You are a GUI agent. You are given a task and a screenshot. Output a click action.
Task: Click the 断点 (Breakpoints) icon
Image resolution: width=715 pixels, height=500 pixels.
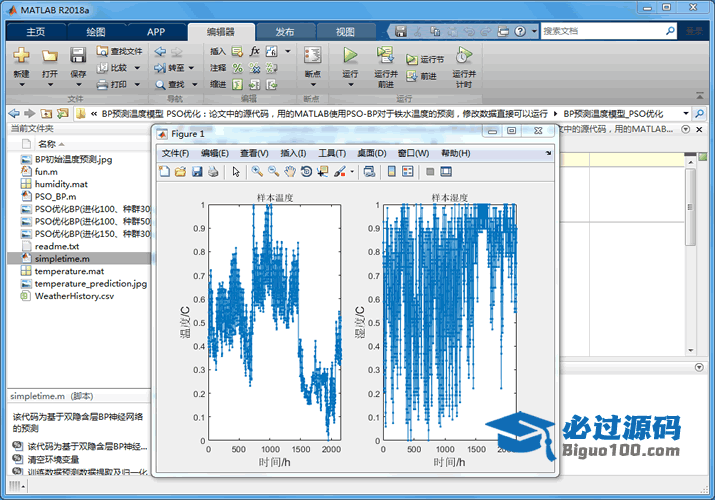(x=313, y=56)
